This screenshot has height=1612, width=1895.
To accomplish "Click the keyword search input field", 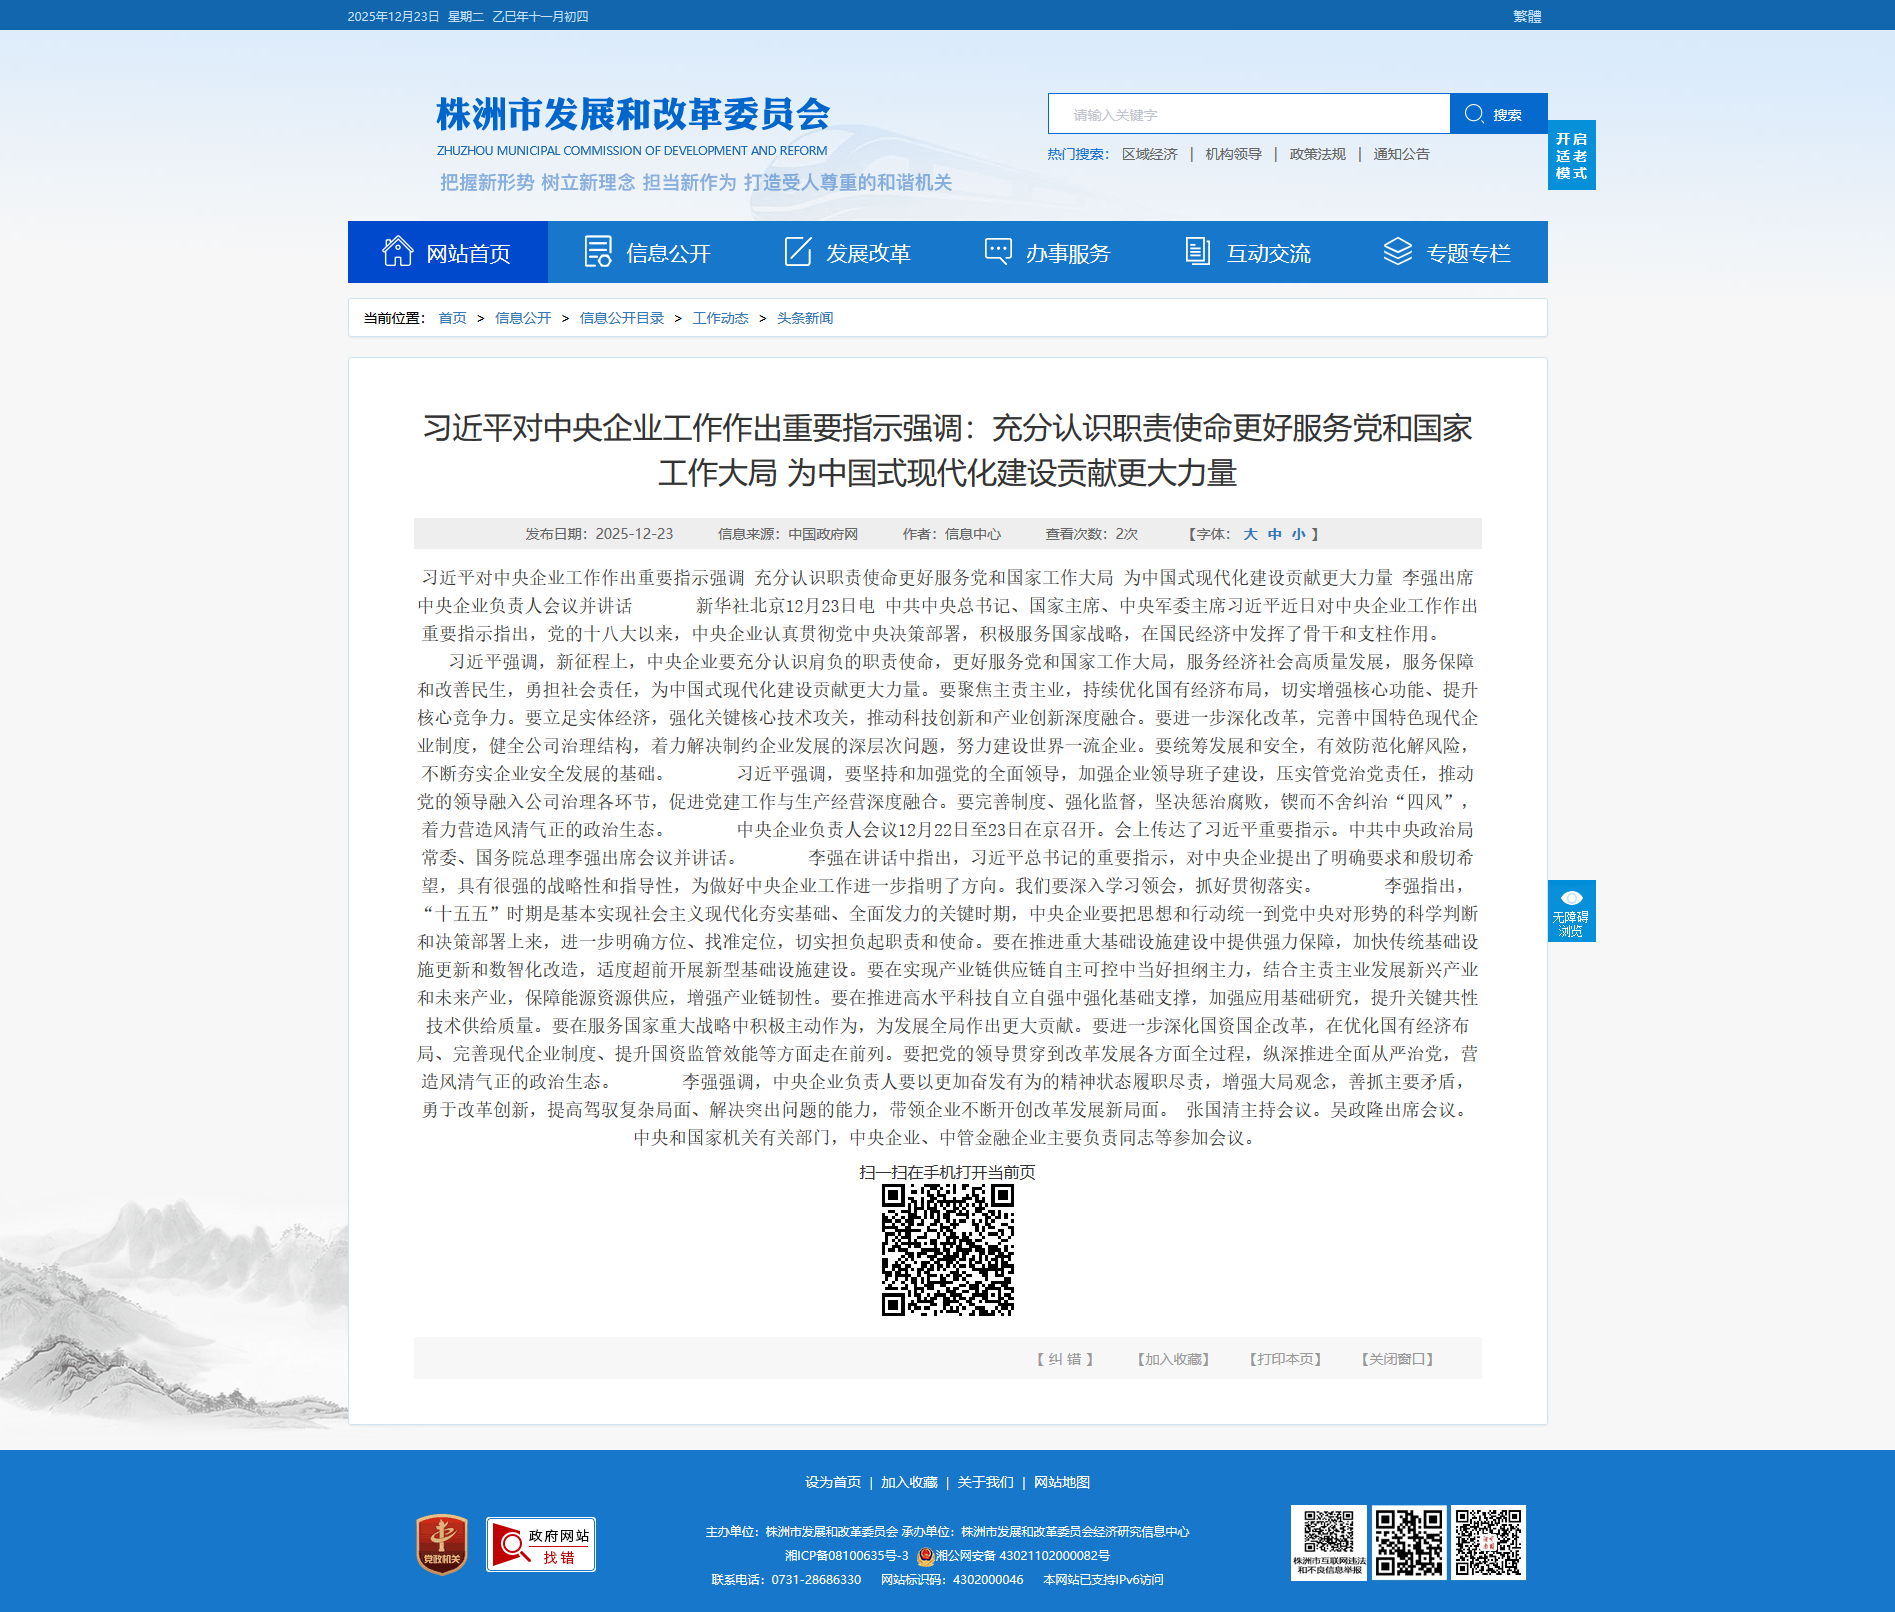I will point(1248,114).
